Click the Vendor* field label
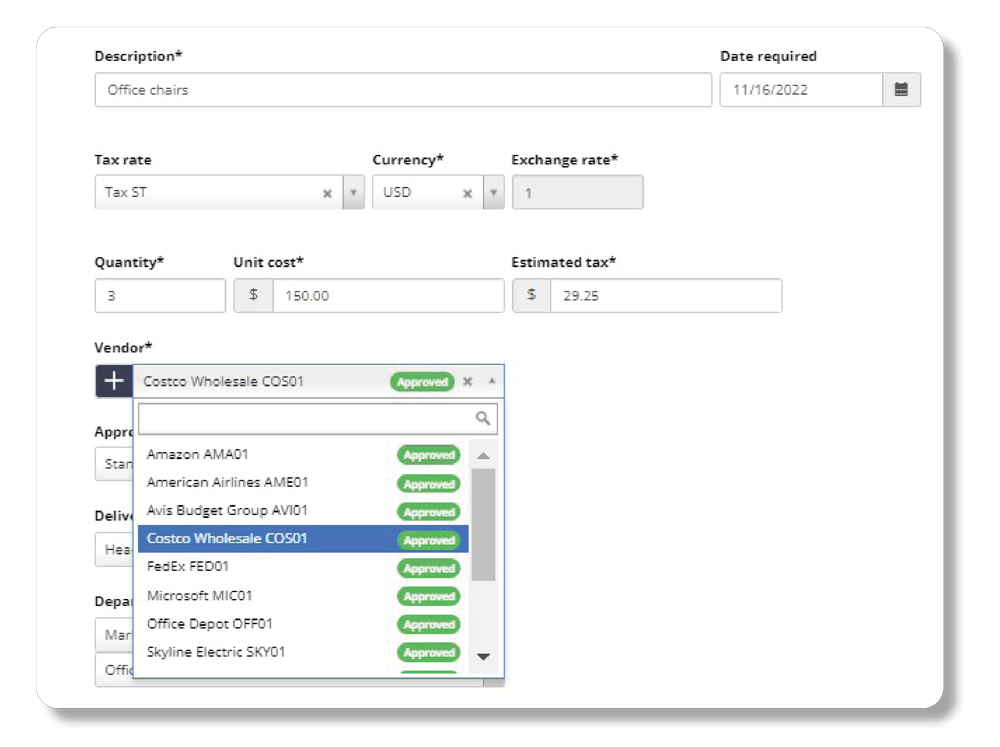 click(x=123, y=348)
